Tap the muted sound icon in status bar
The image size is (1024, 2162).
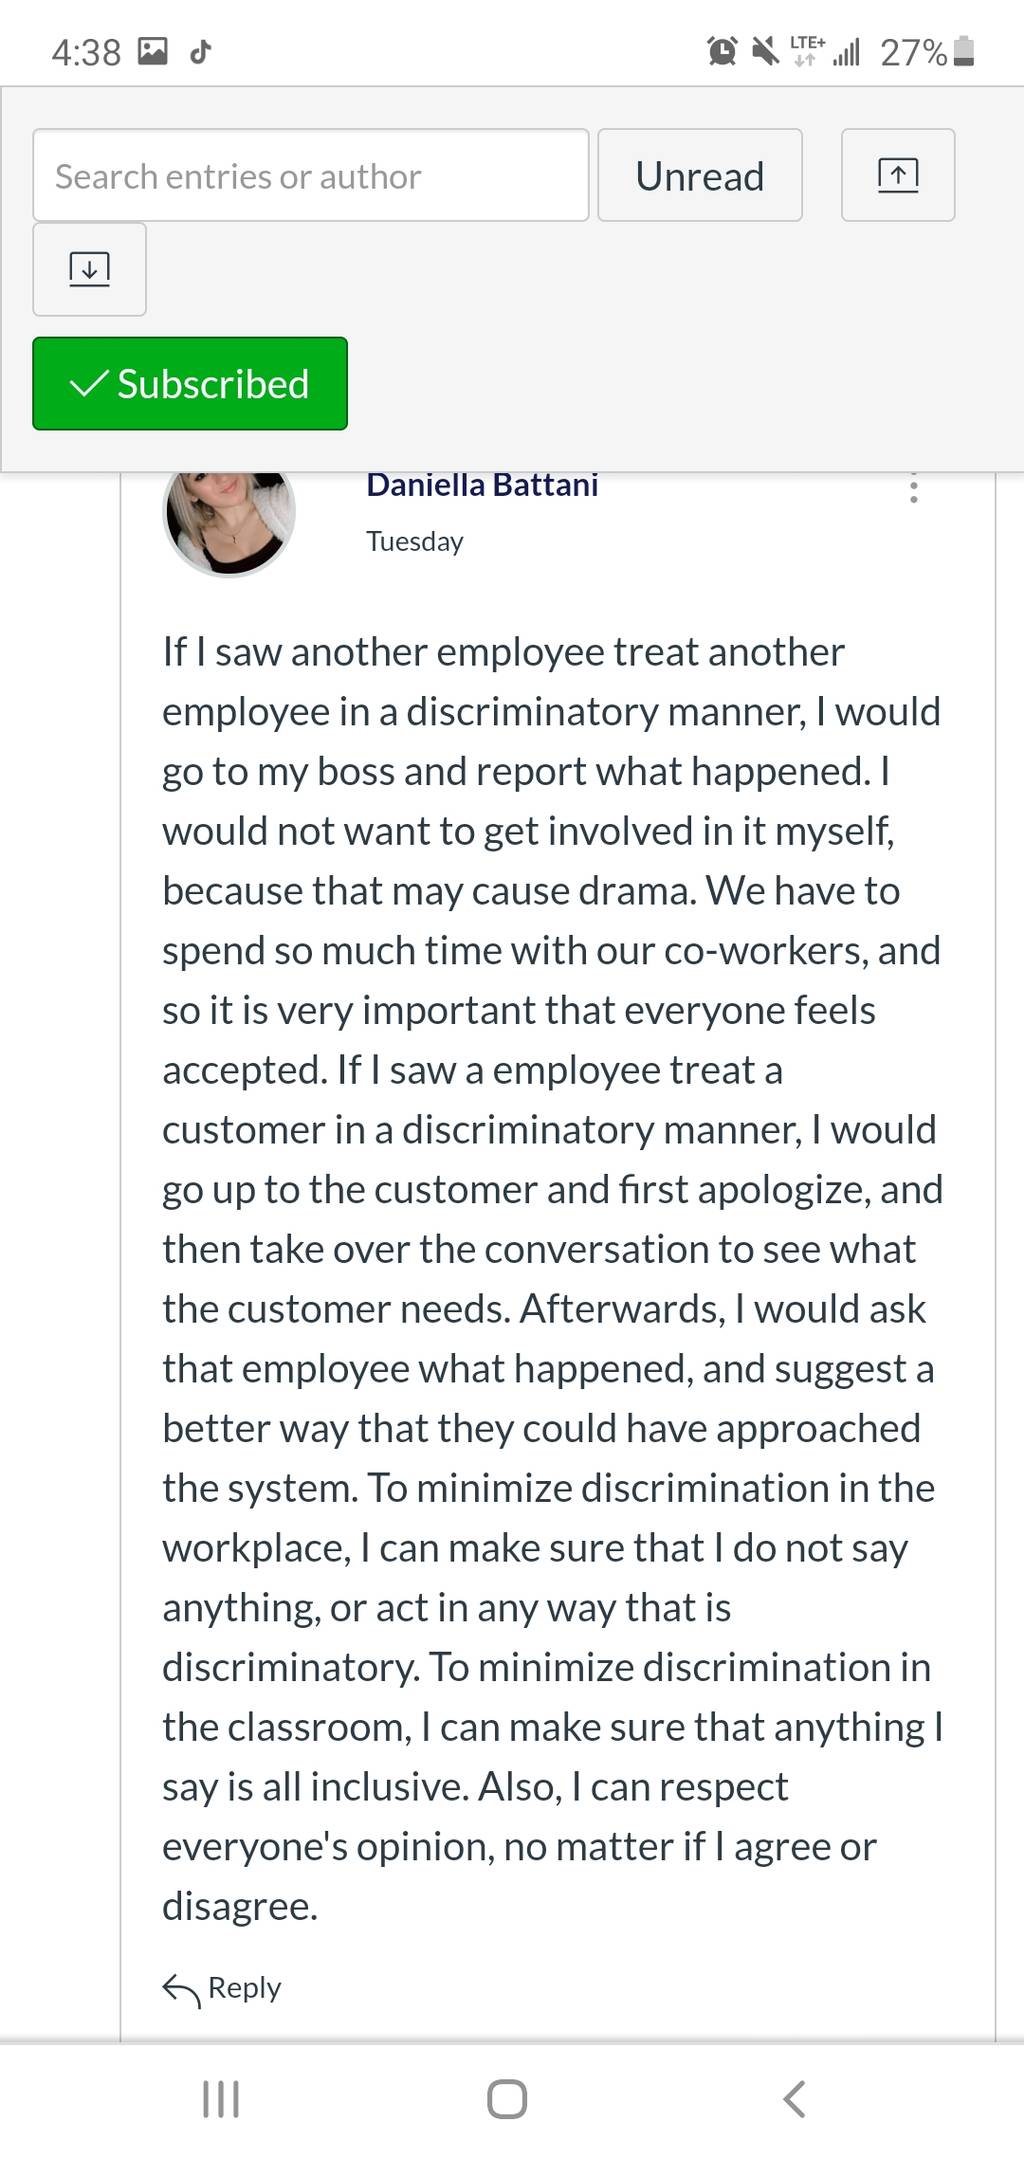click(x=765, y=51)
